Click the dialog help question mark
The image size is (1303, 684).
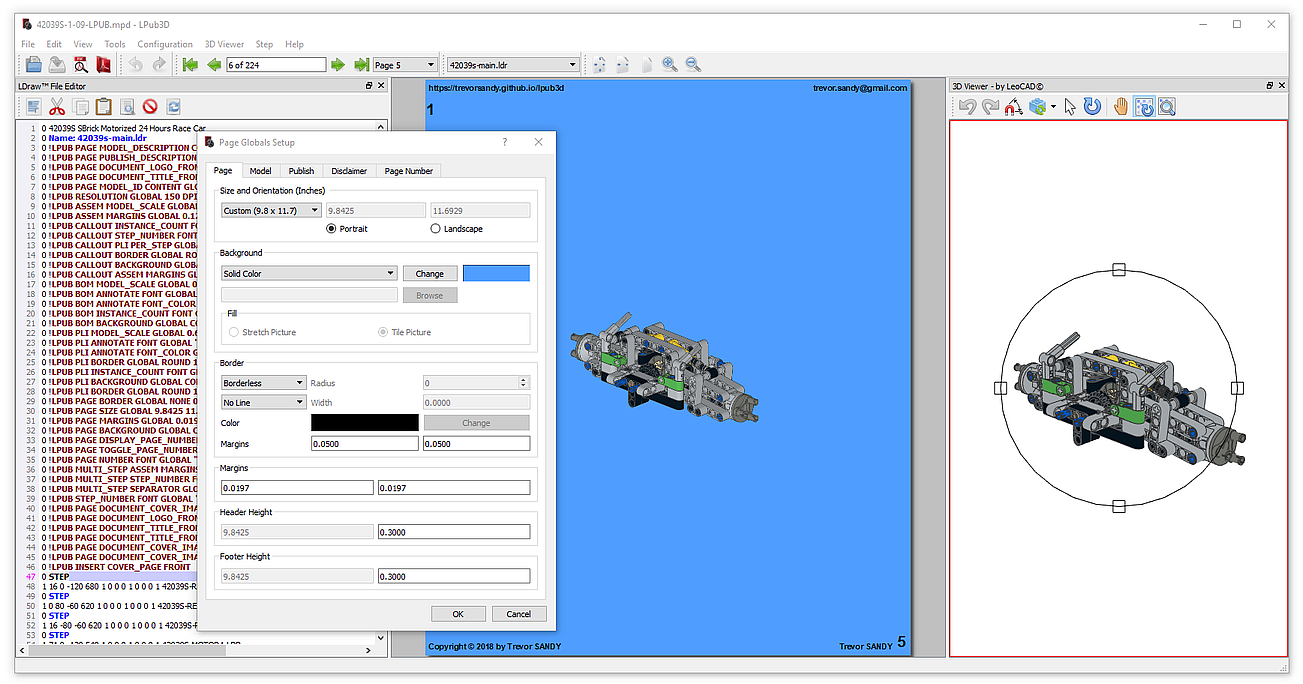504,142
